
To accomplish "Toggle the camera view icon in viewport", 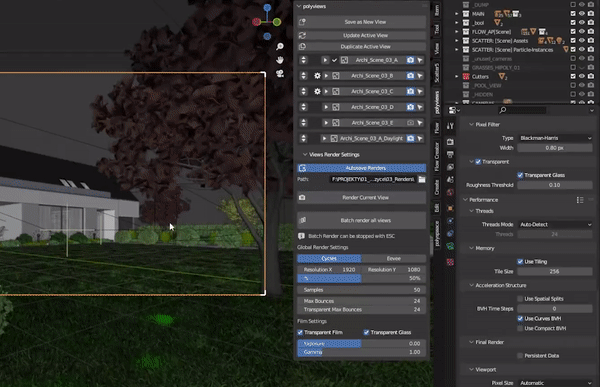I will coord(280,73).
